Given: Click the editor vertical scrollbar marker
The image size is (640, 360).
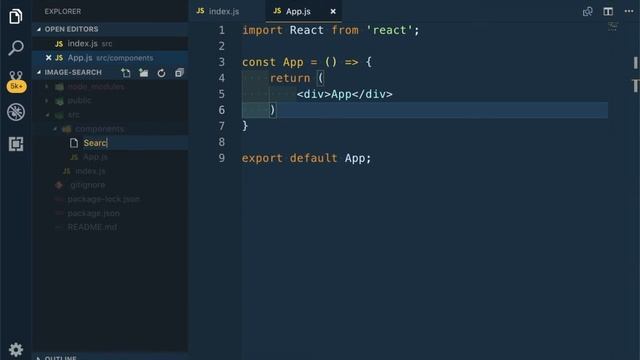Looking at the screenshot, I should (x=636, y=62).
